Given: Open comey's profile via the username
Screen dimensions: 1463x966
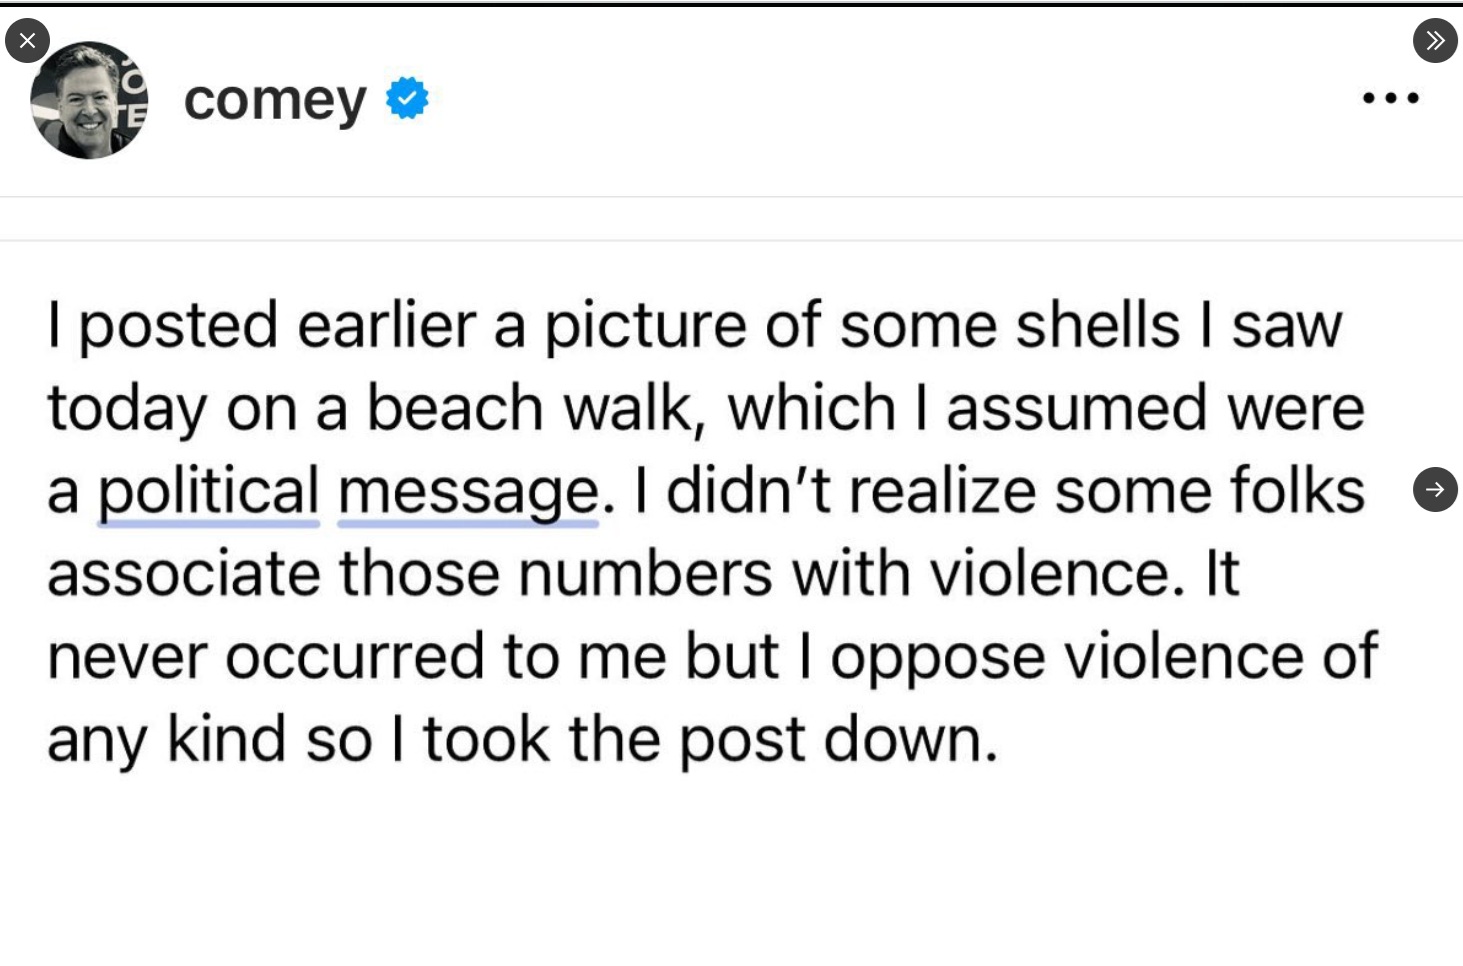Looking at the screenshot, I should click(x=274, y=99).
